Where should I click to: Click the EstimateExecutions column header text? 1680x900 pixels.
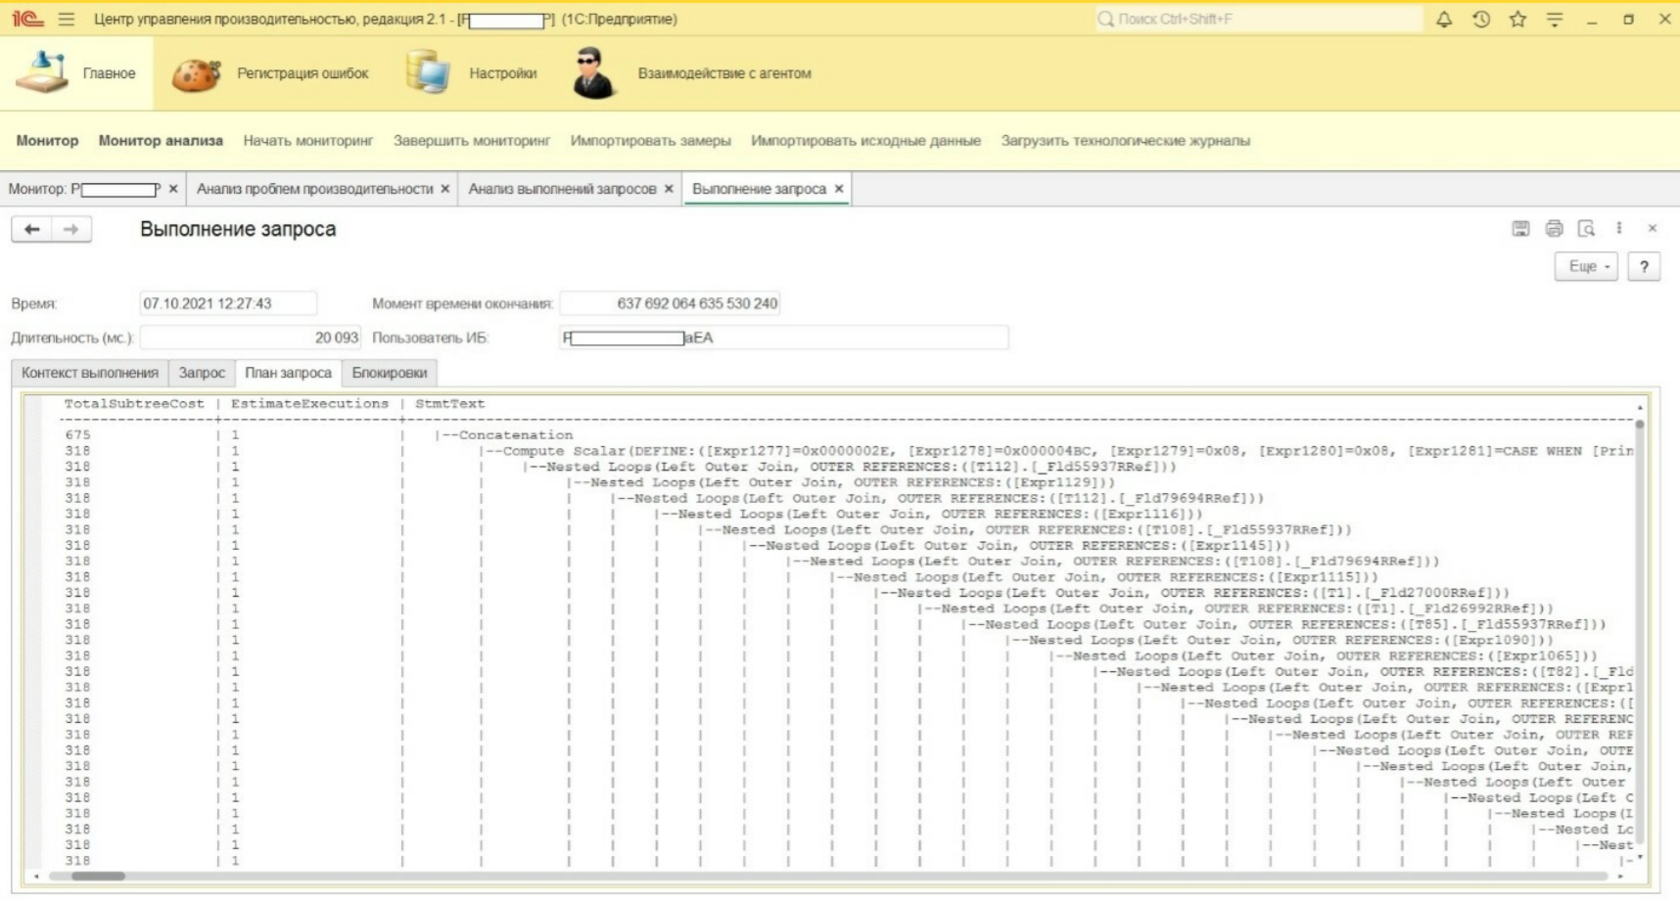pyautogui.click(x=310, y=404)
